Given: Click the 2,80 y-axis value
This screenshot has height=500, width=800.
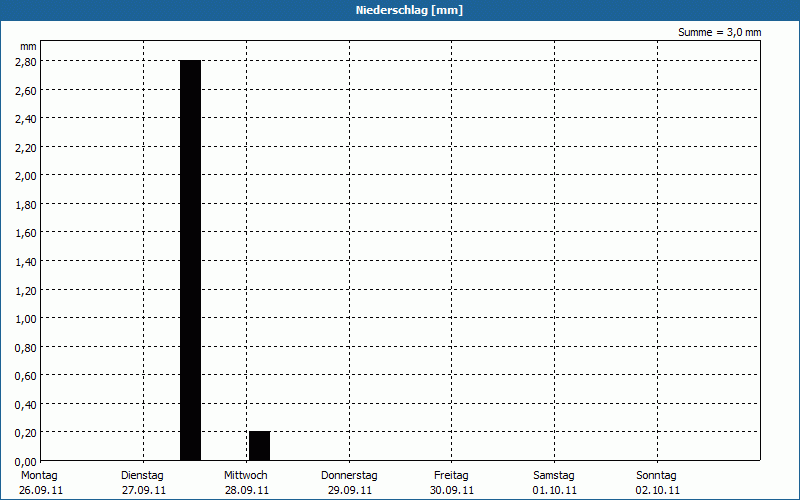Looking at the screenshot, I should [x=26, y=62].
